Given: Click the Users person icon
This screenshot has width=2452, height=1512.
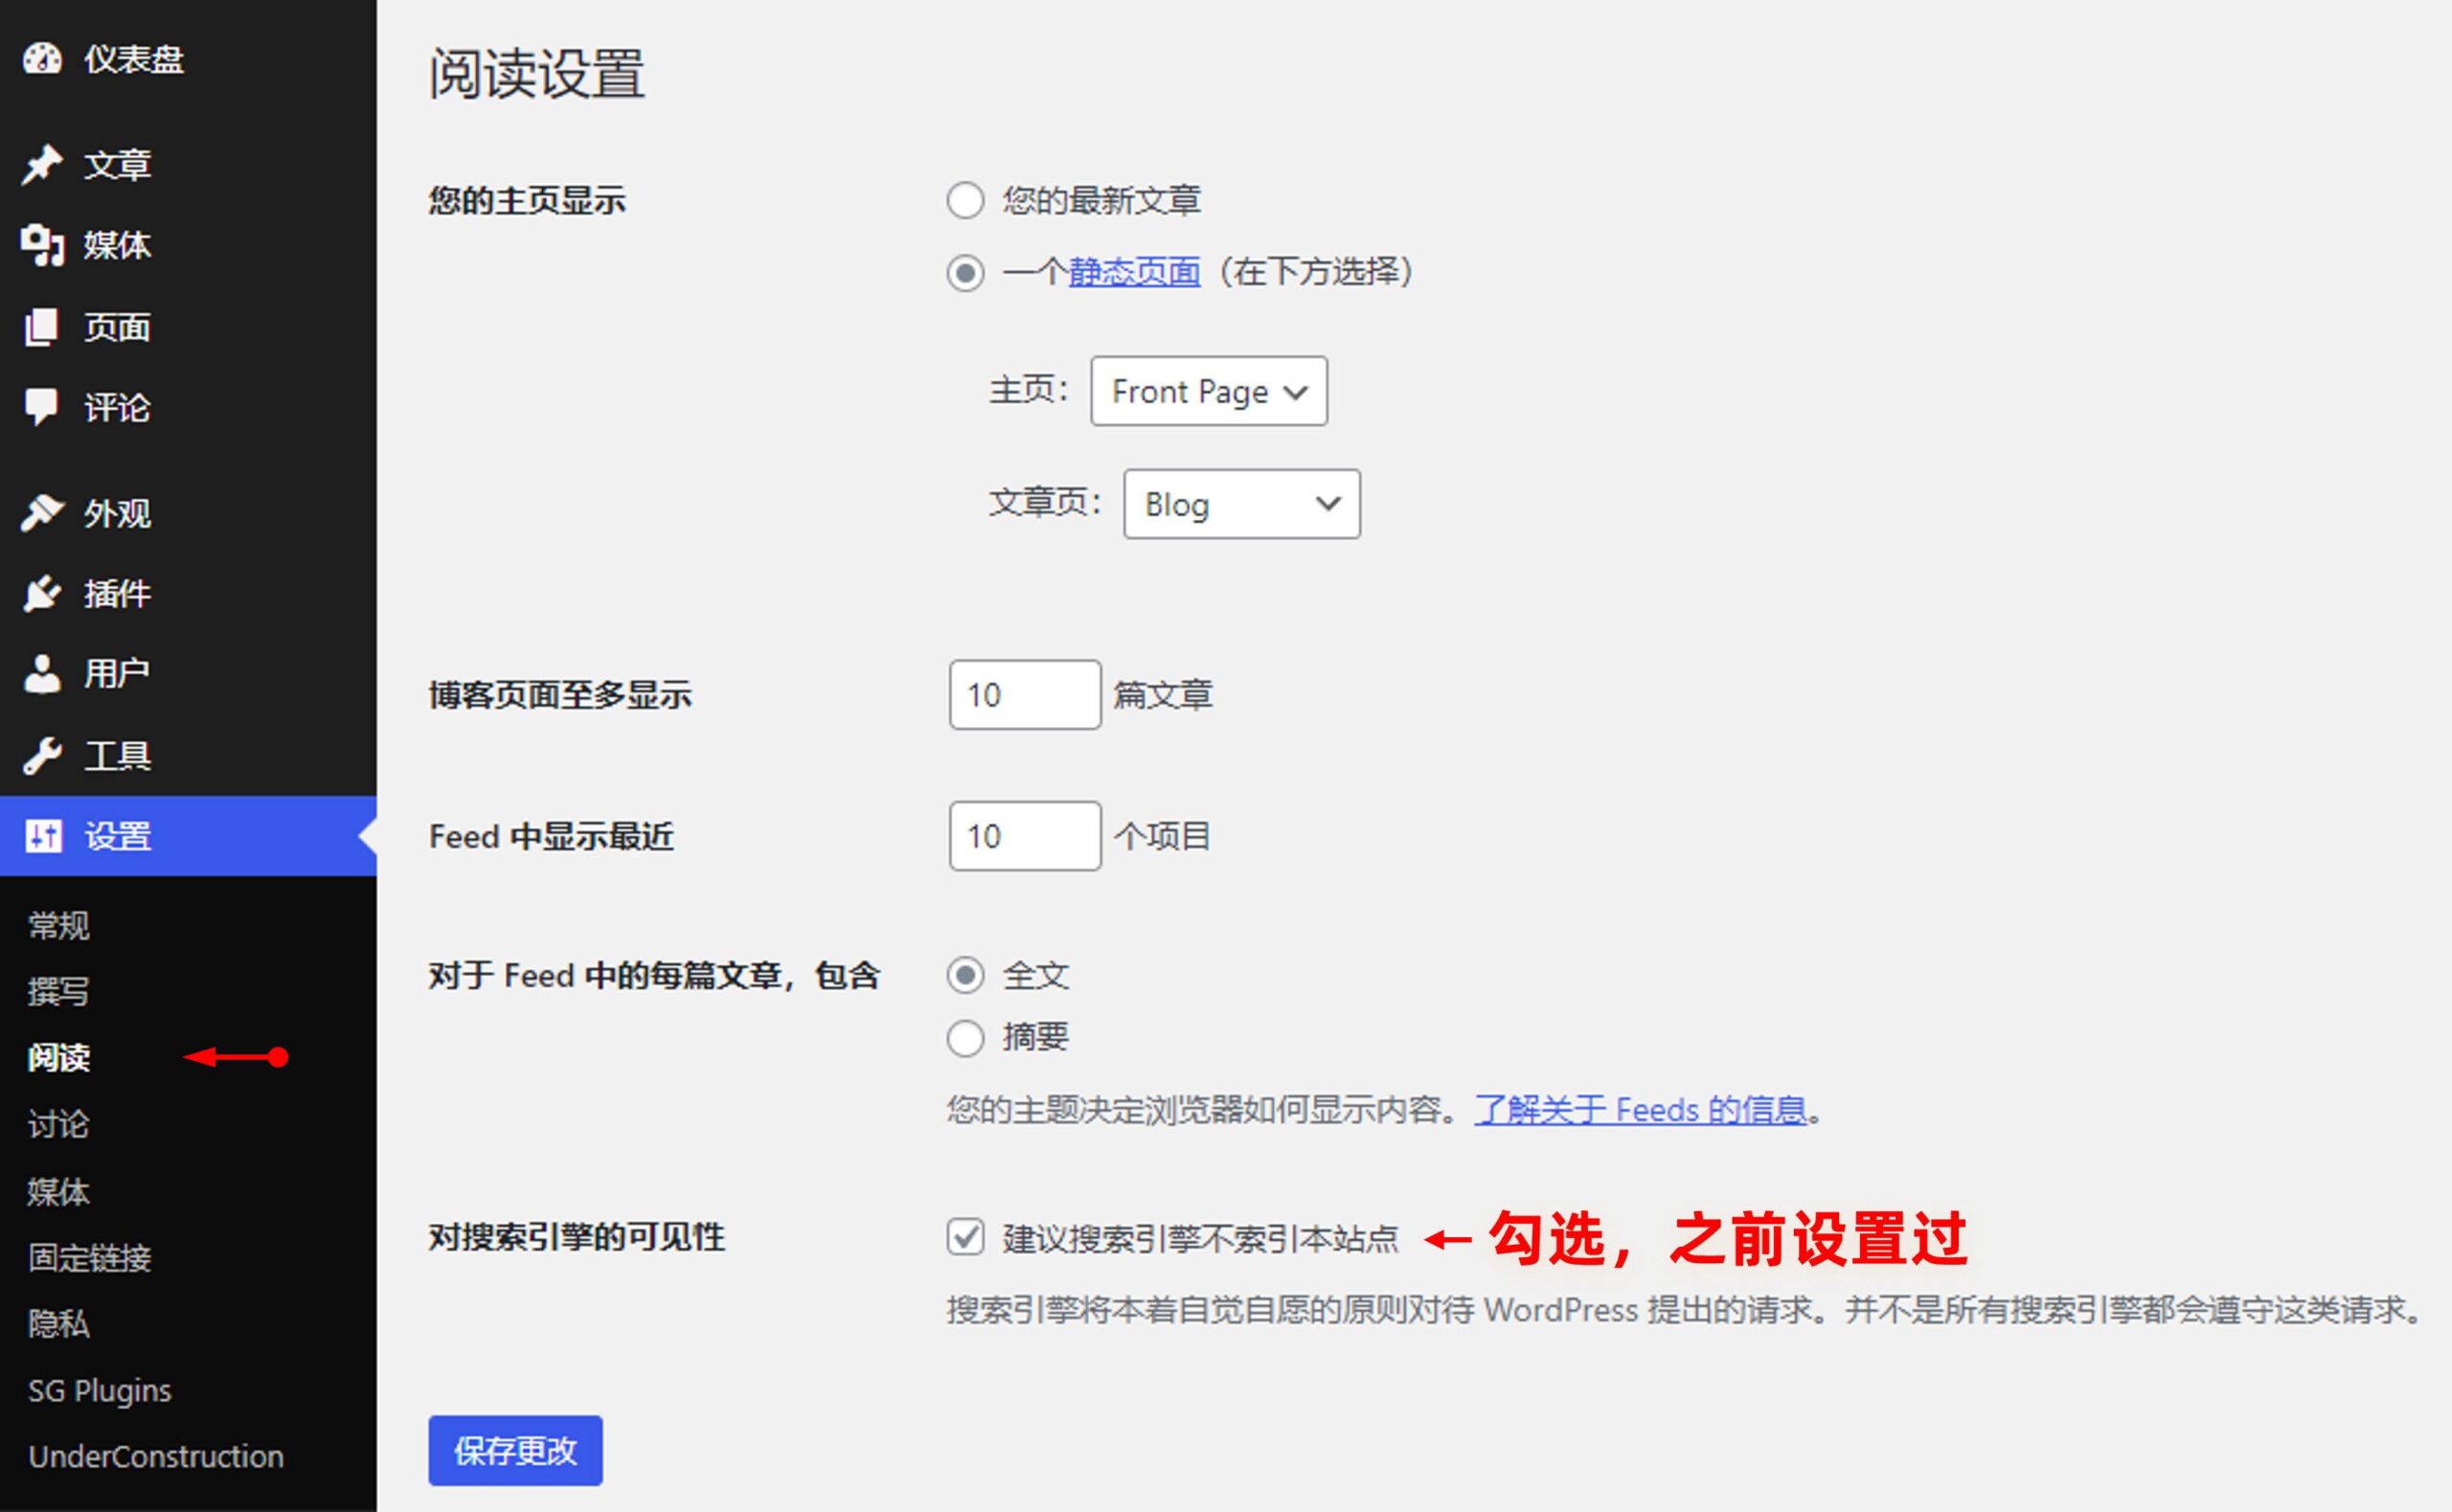Looking at the screenshot, I should 42,674.
